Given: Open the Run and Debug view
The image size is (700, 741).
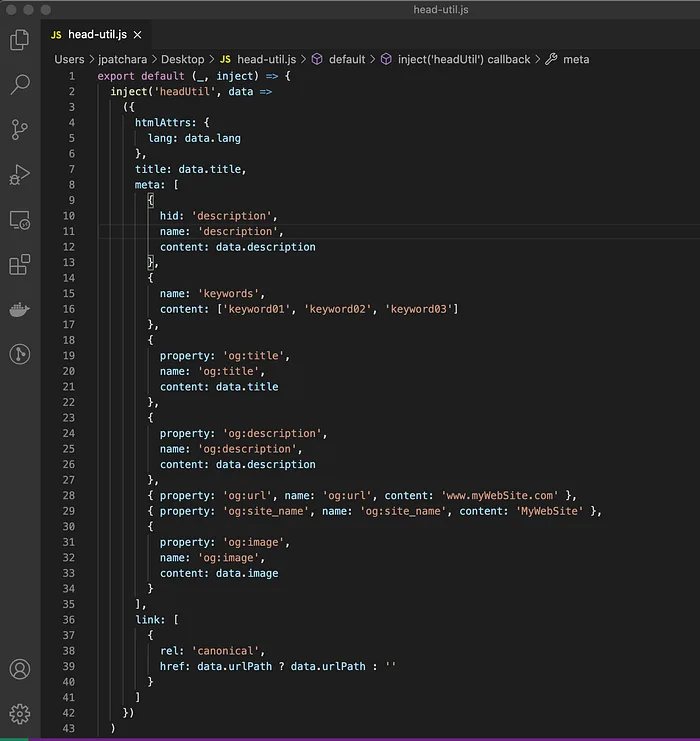Looking at the screenshot, I should coord(20,174).
